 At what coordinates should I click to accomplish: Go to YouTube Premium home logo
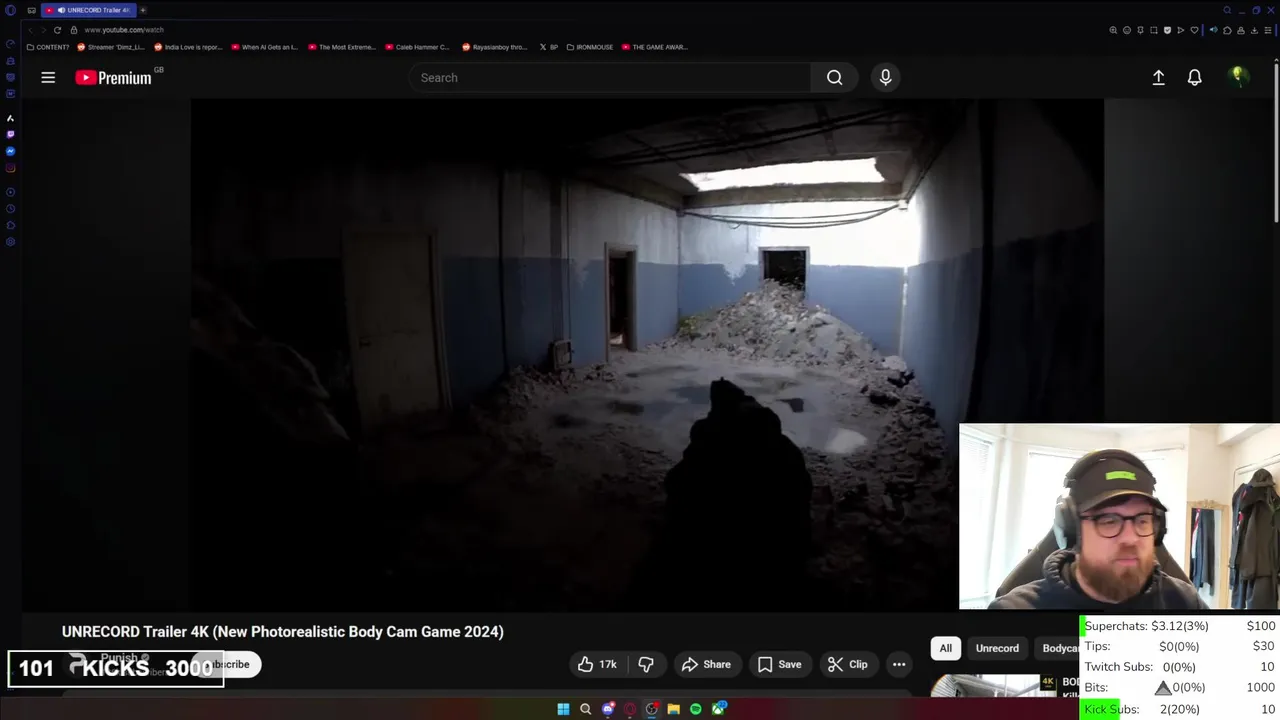point(113,77)
